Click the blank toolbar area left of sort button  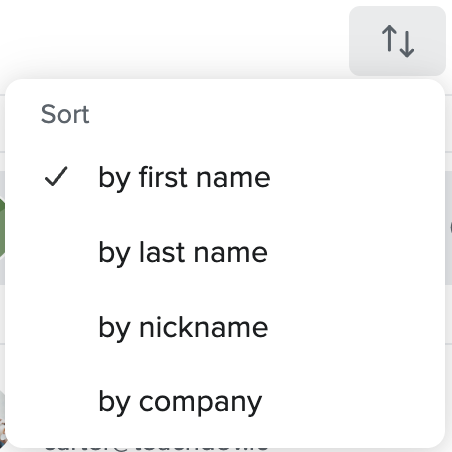coord(173,40)
